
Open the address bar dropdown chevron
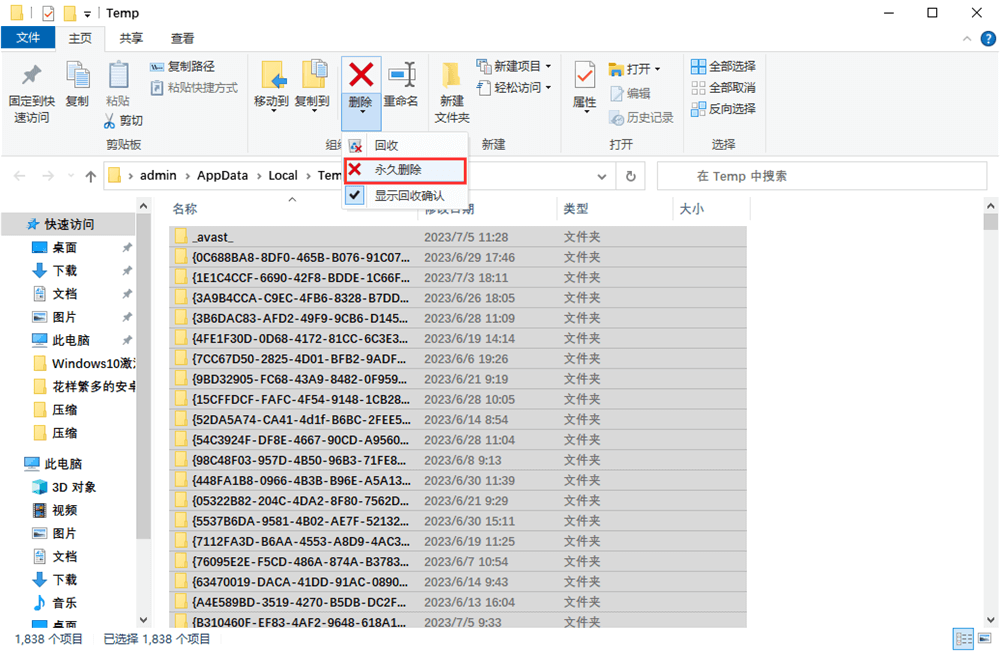pos(603,175)
